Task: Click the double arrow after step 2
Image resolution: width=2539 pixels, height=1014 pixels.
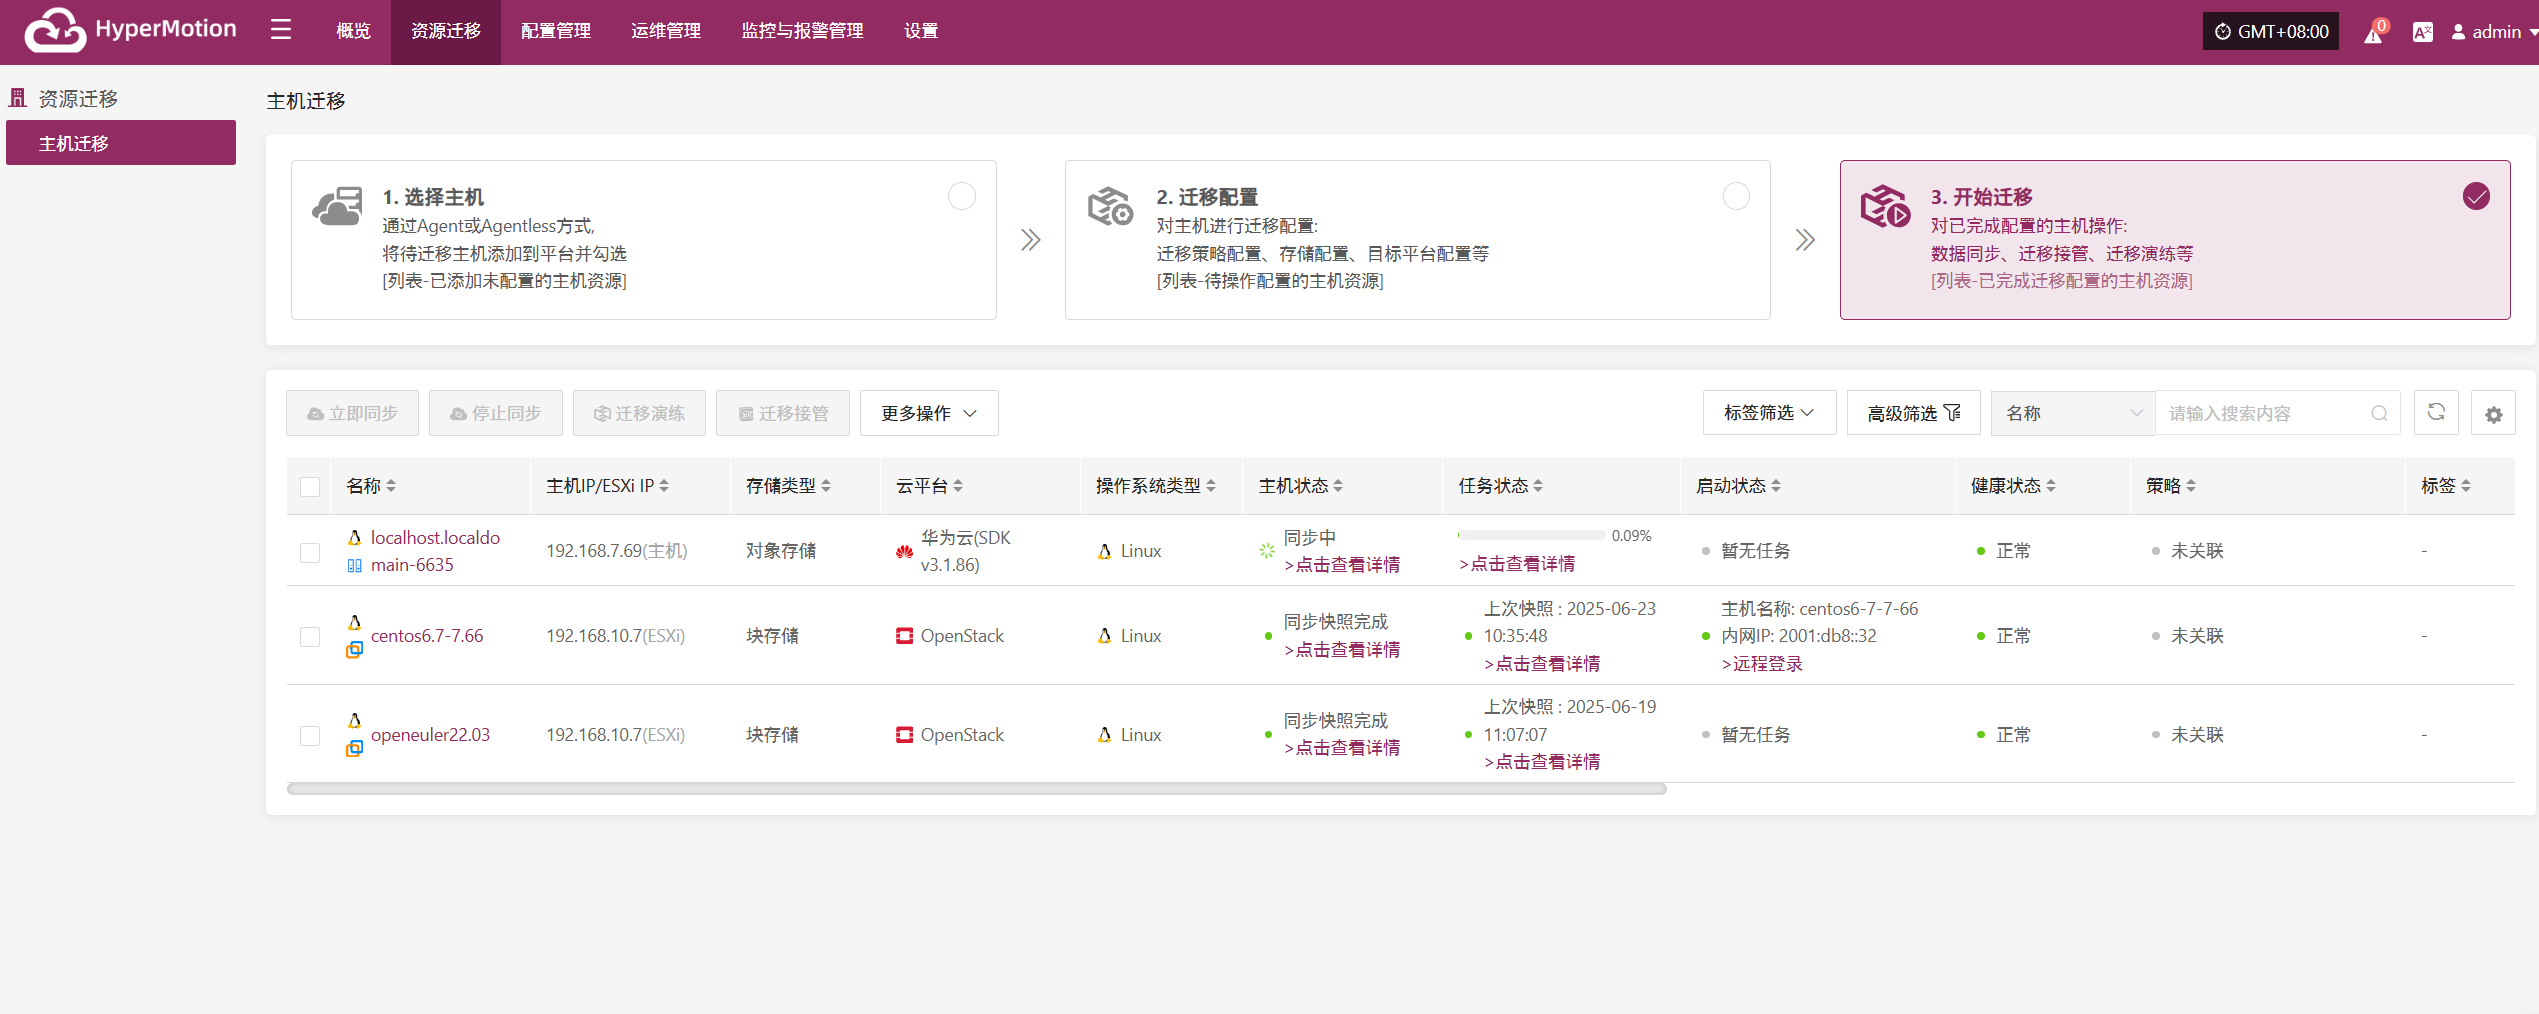Action: click(x=1805, y=240)
